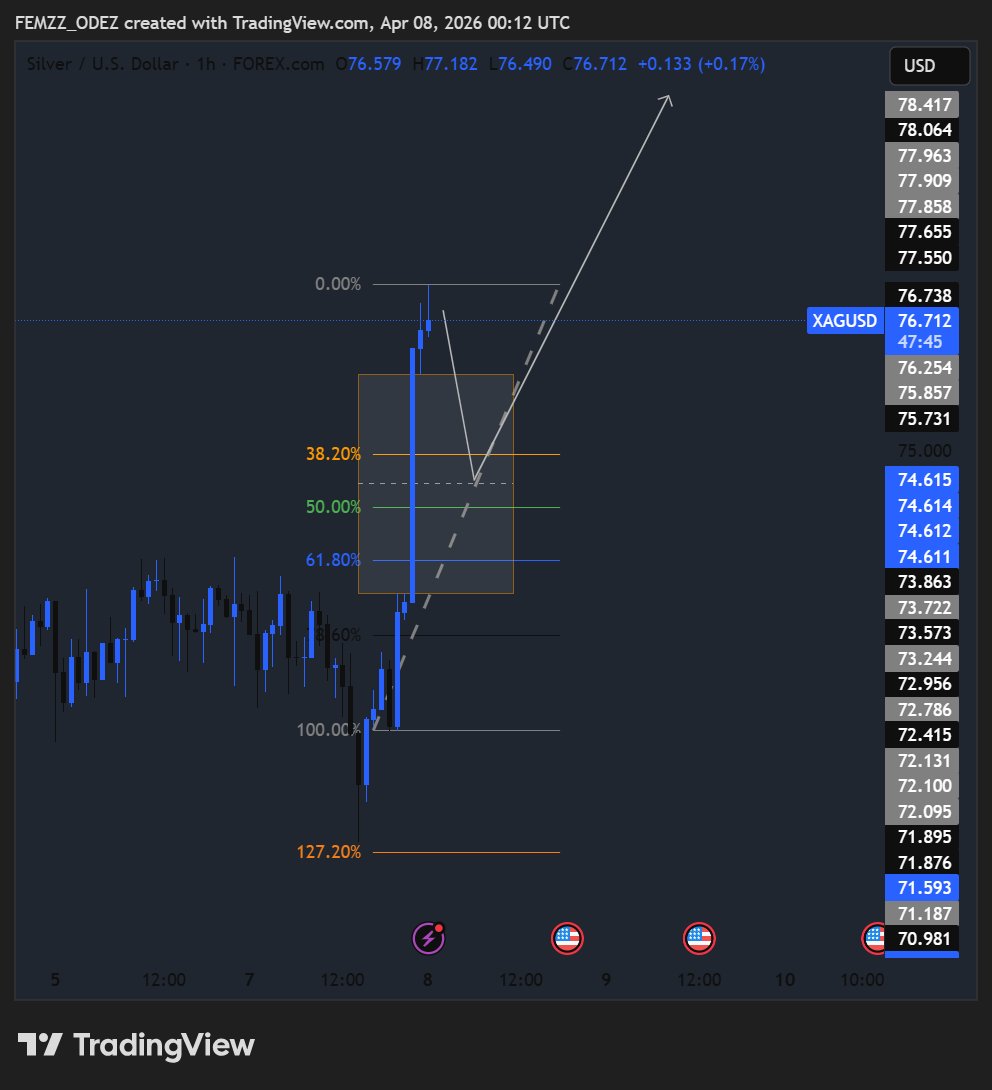Click the 71.187 price label

pyautogui.click(x=922, y=913)
